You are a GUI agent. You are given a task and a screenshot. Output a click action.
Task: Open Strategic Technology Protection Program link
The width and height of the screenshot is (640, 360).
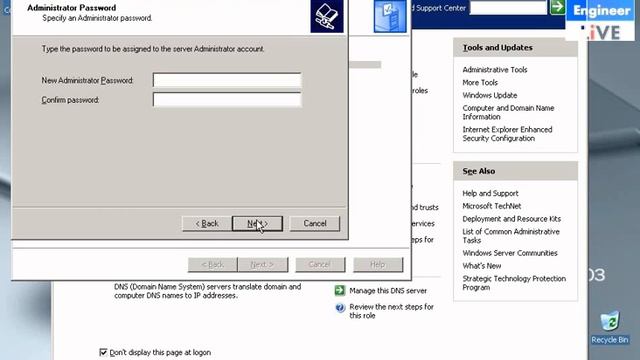(514, 283)
